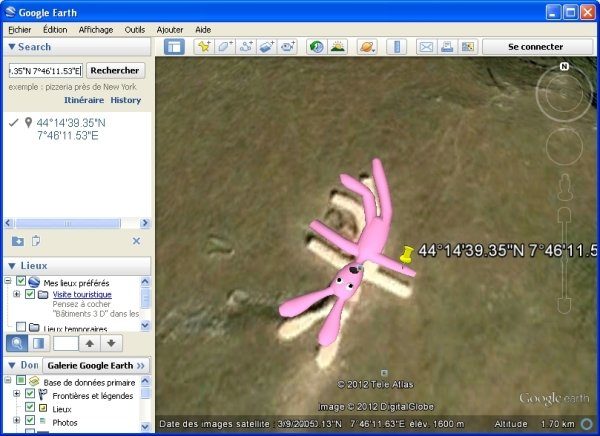The image size is (600, 436).
Task: Click the Rechercher button
Action: [115, 70]
